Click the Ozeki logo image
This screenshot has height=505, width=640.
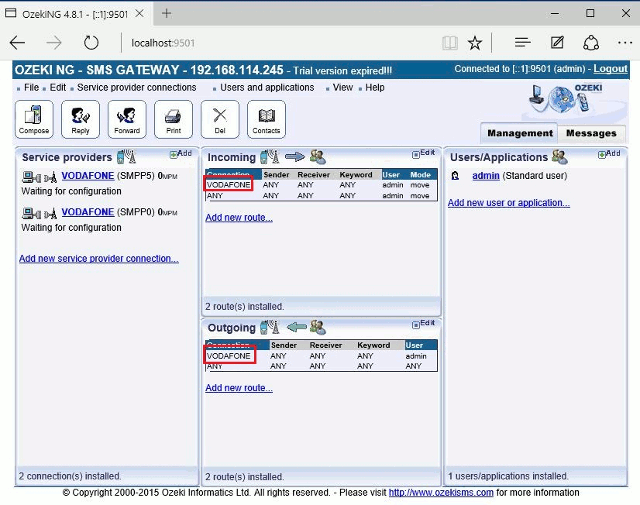[567, 99]
